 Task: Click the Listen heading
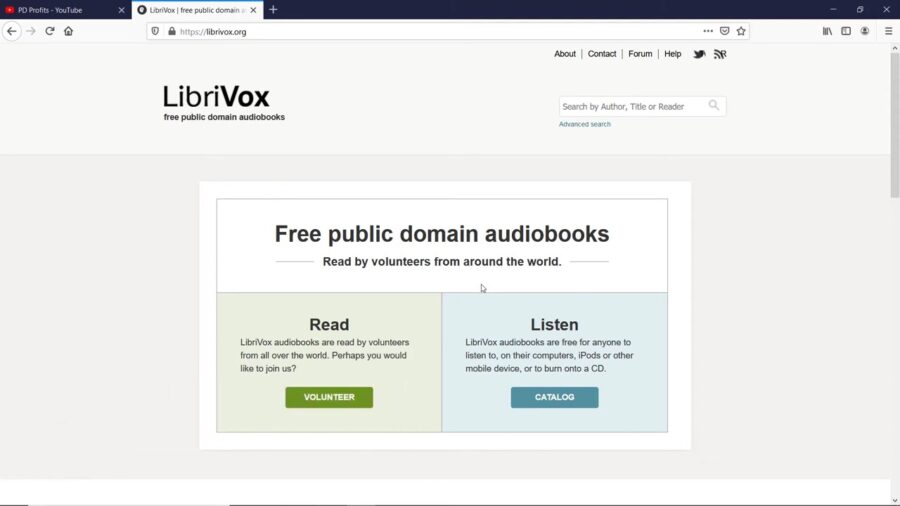pos(554,324)
